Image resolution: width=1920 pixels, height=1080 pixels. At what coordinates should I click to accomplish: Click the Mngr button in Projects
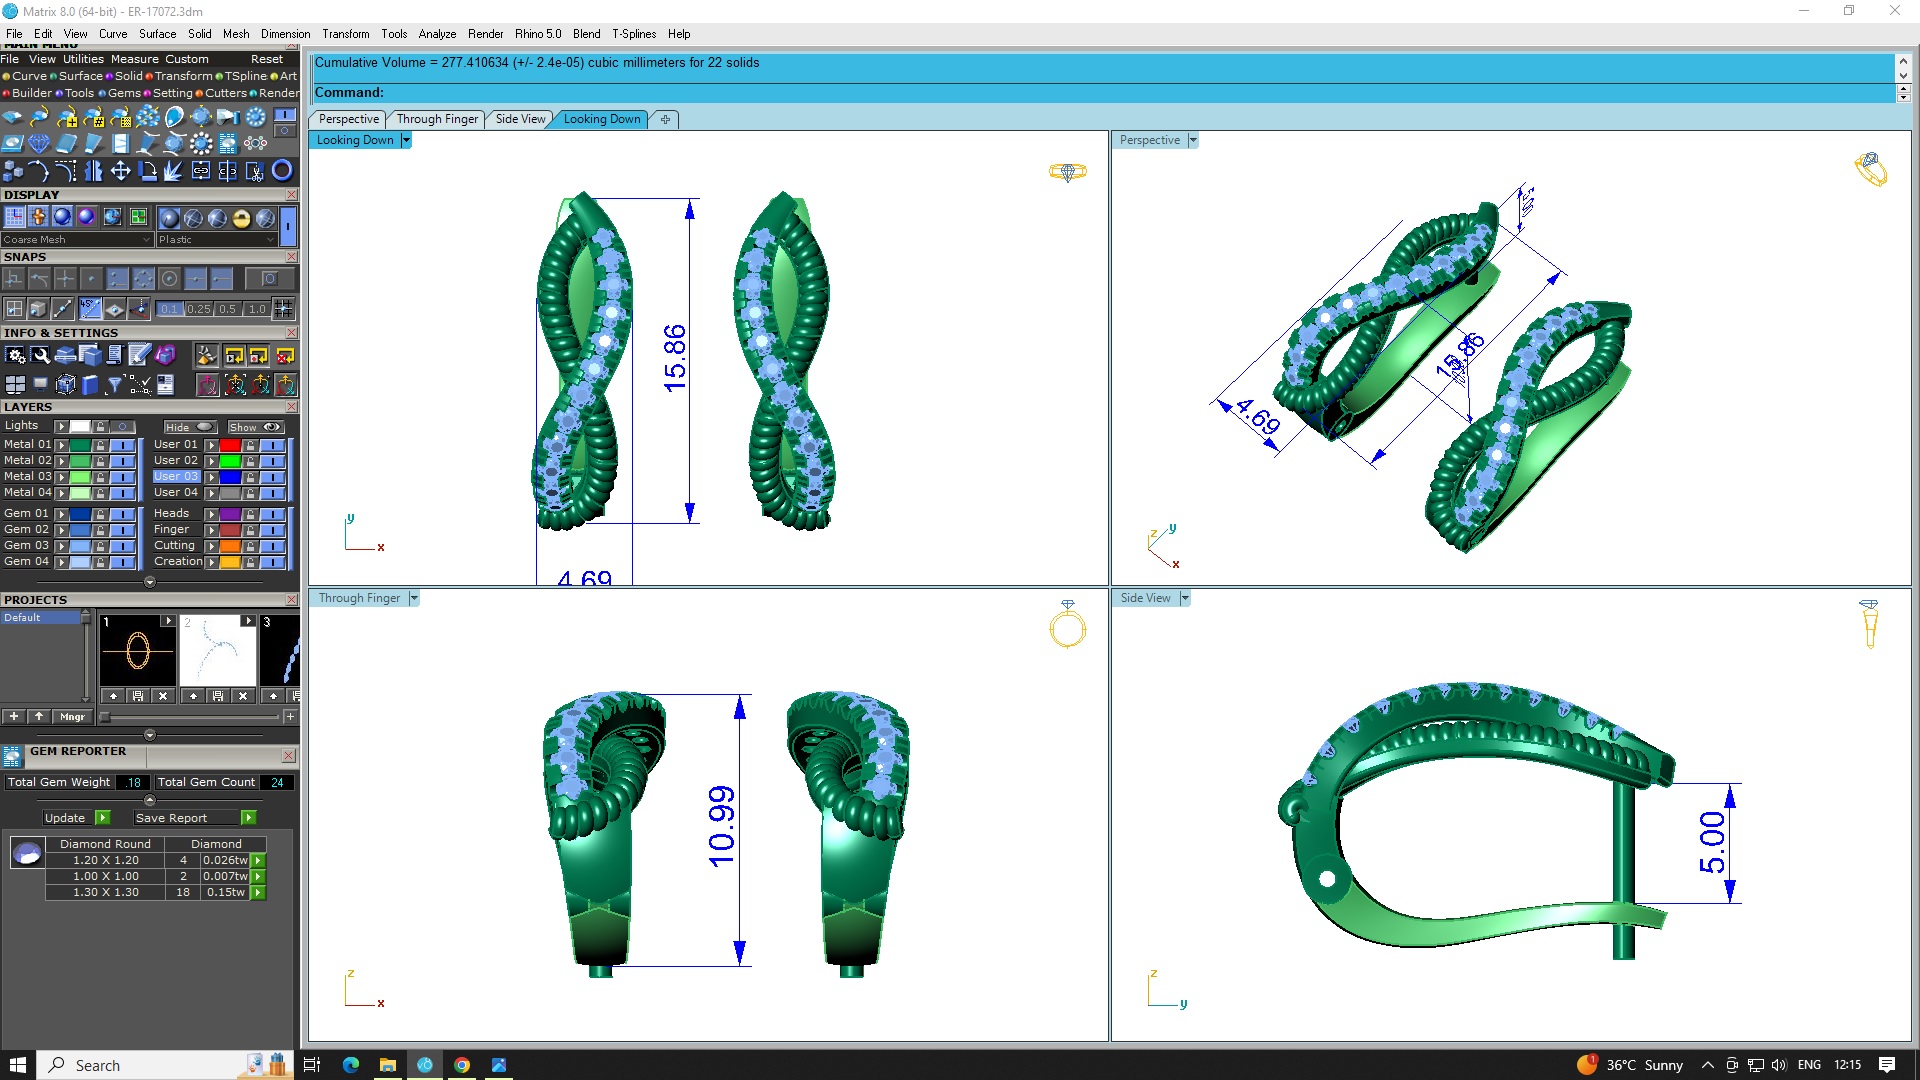click(x=72, y=717)
